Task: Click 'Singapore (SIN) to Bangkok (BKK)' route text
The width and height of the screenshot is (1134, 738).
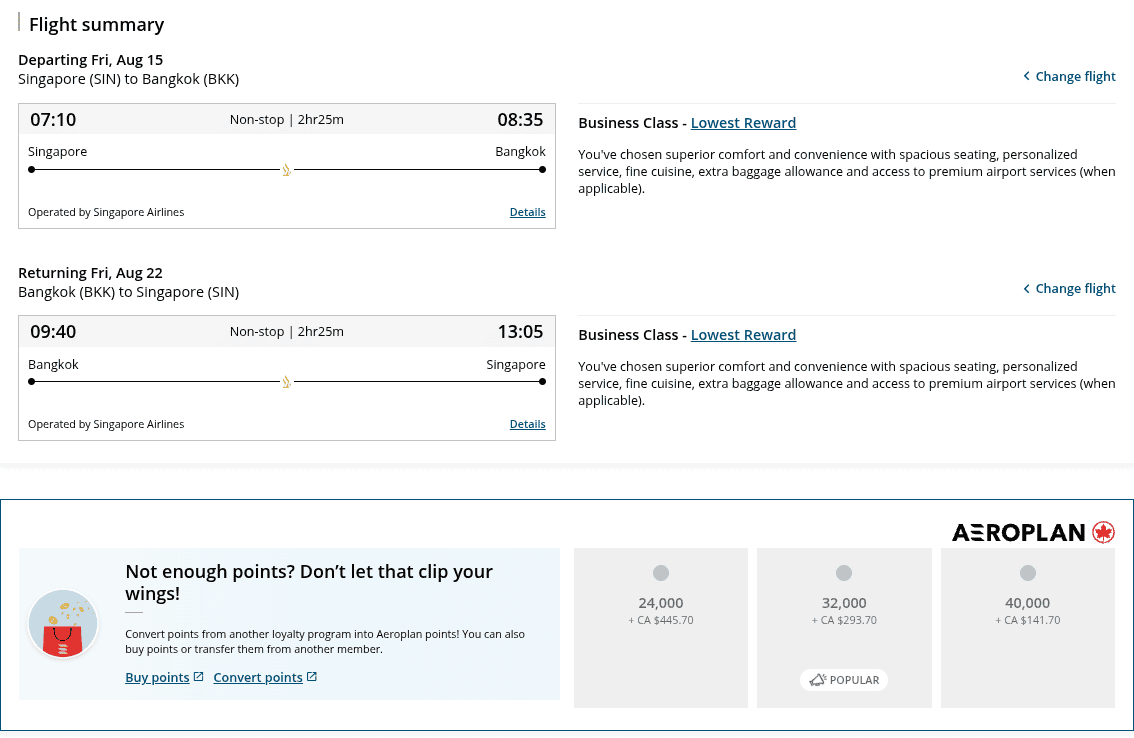Action: pyautogui.click(x=129, y=79)
